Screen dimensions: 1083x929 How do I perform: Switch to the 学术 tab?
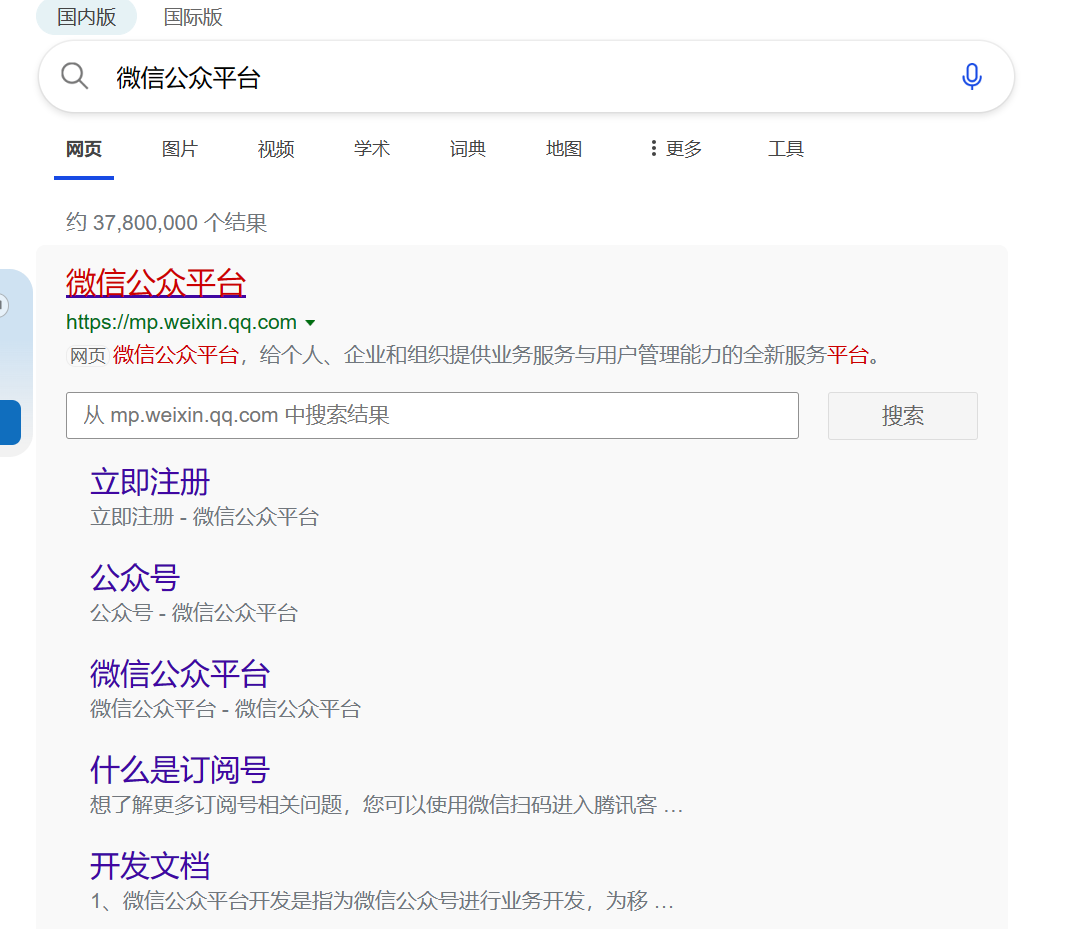372,149
